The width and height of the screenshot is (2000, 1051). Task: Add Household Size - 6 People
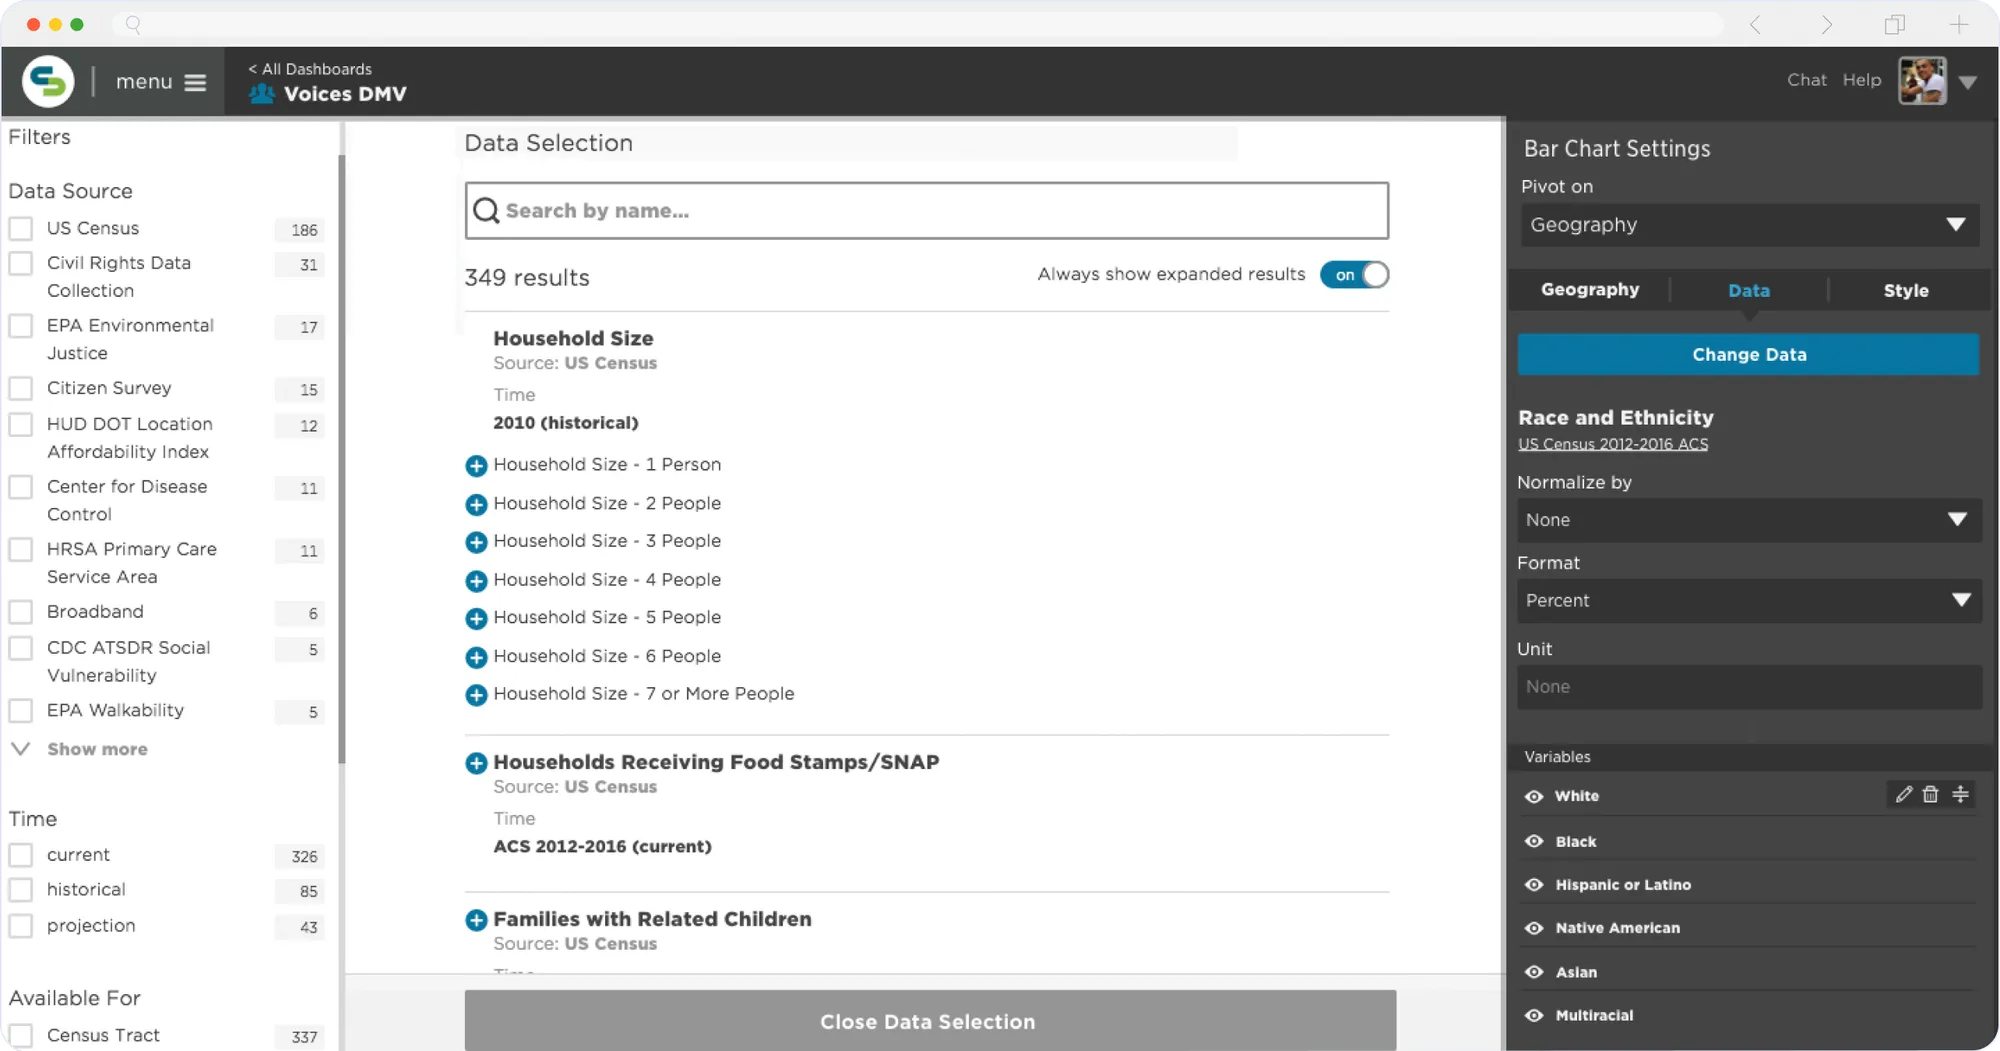click(476, 657)
